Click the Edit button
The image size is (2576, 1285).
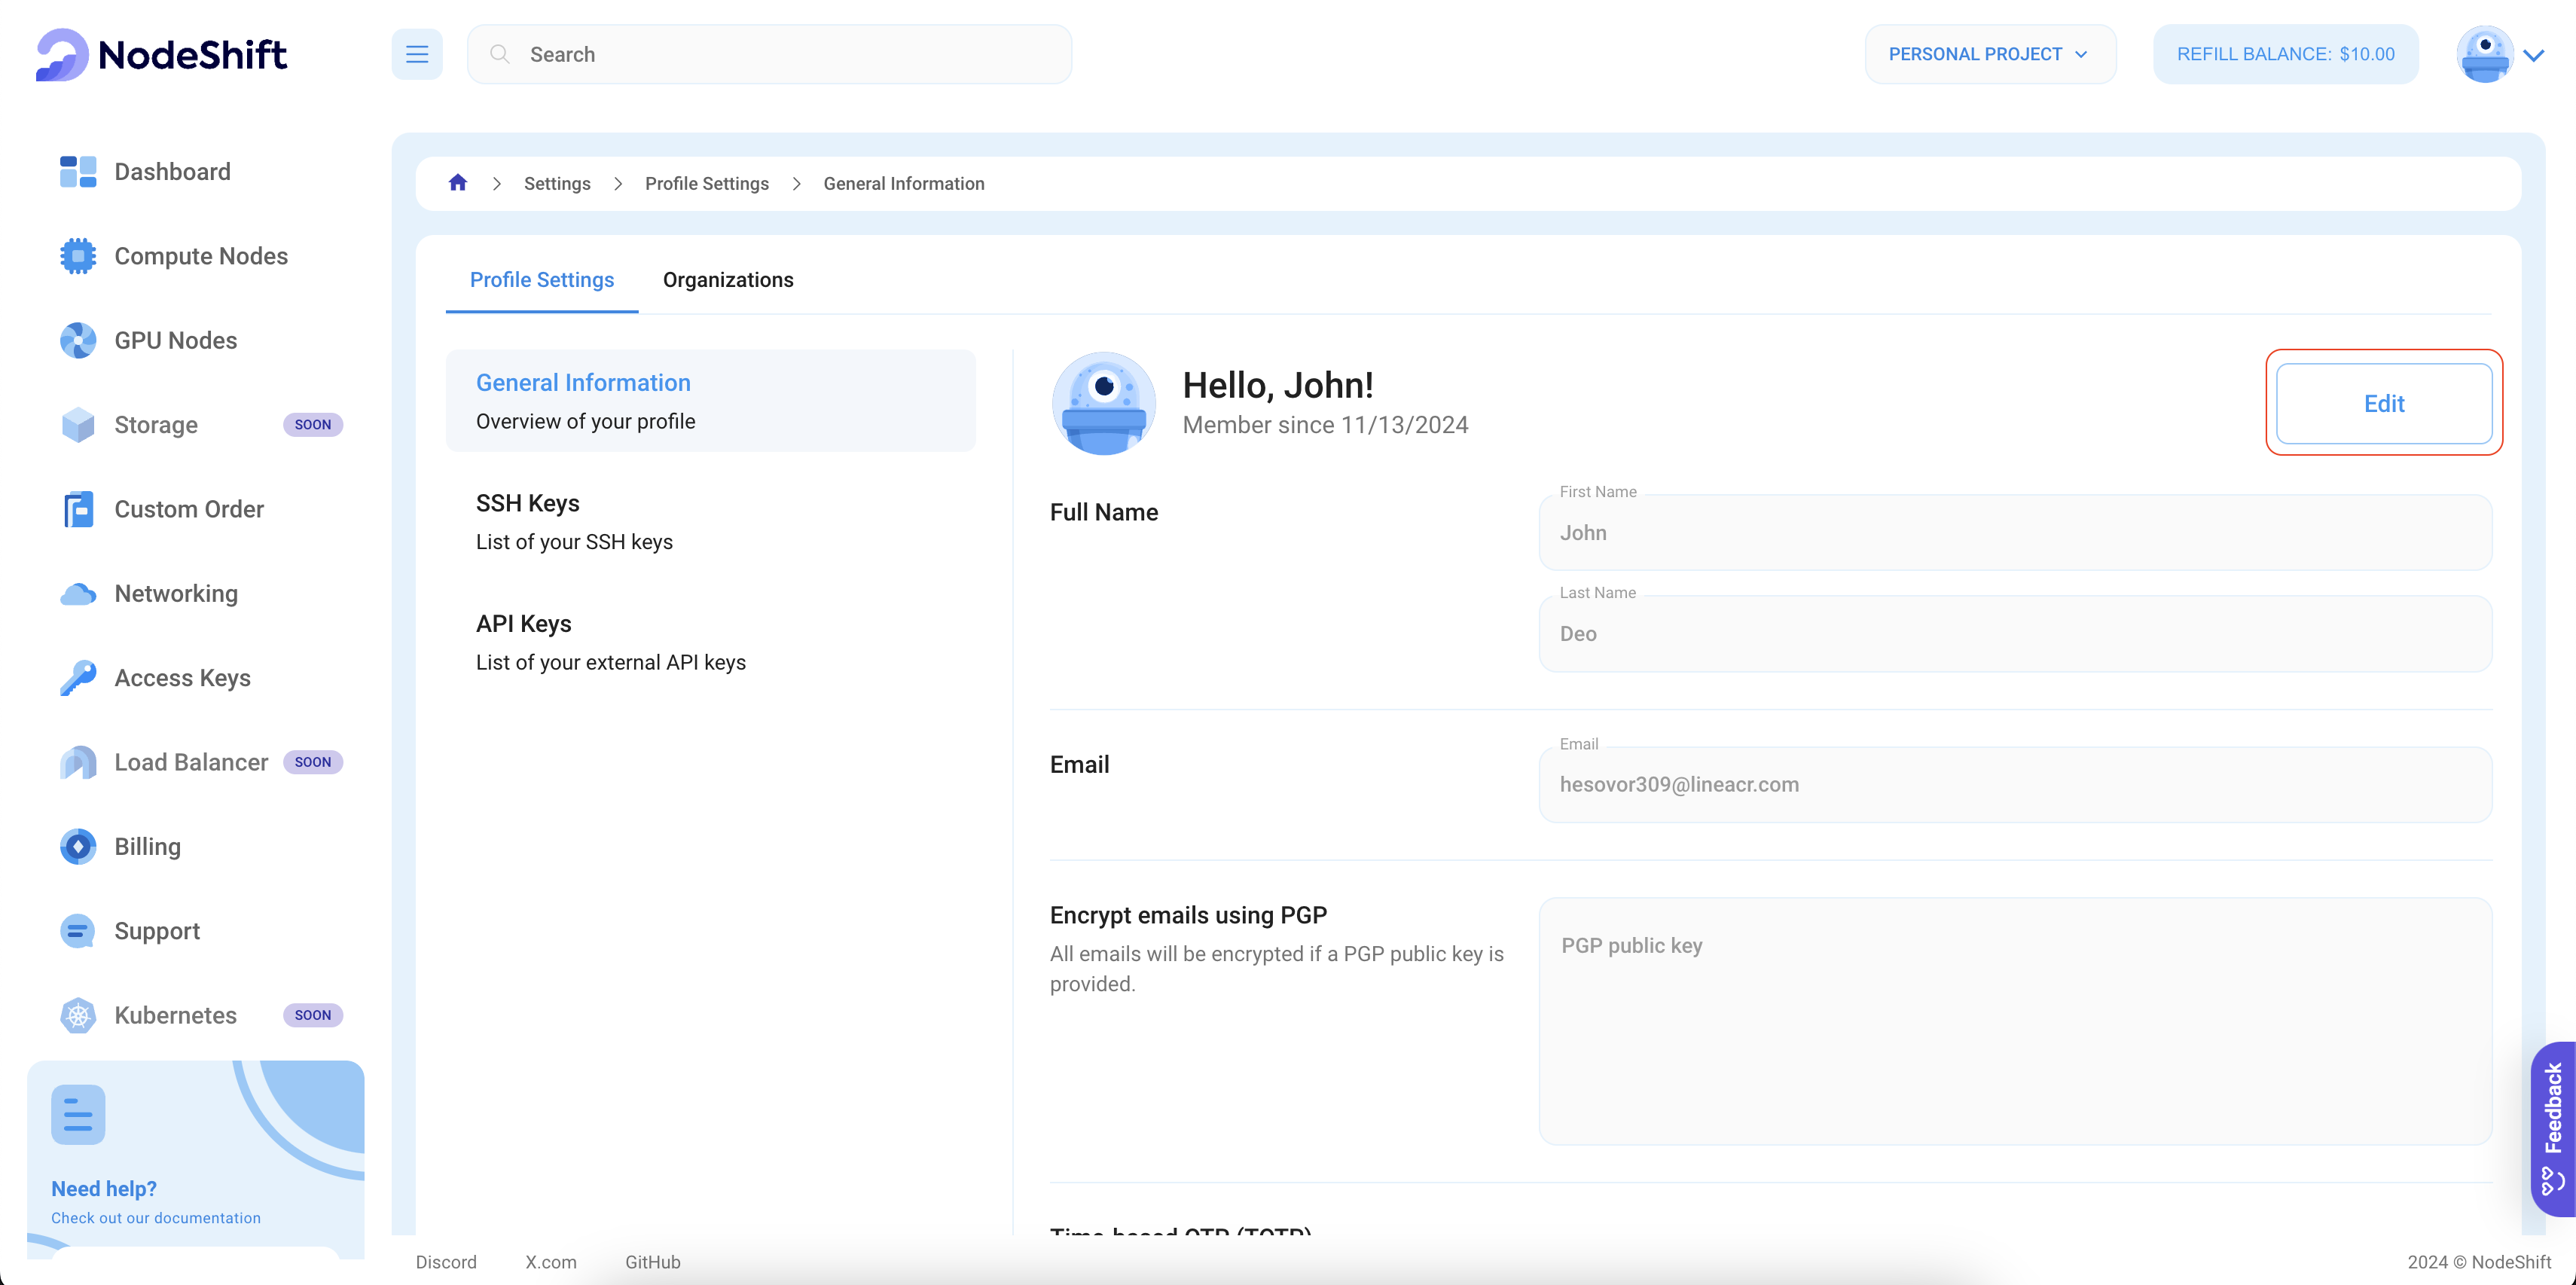tap(2384, 401)
